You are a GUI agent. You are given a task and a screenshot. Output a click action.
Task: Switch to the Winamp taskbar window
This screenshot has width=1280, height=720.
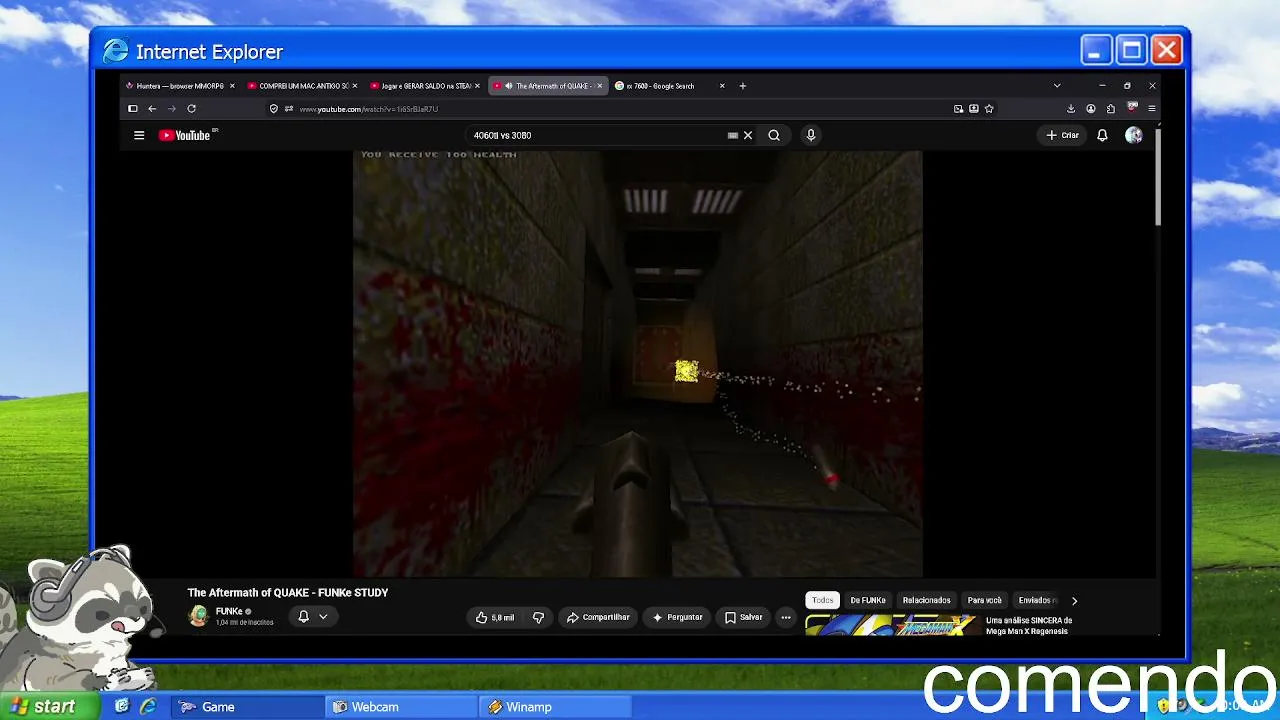[555, 707]
